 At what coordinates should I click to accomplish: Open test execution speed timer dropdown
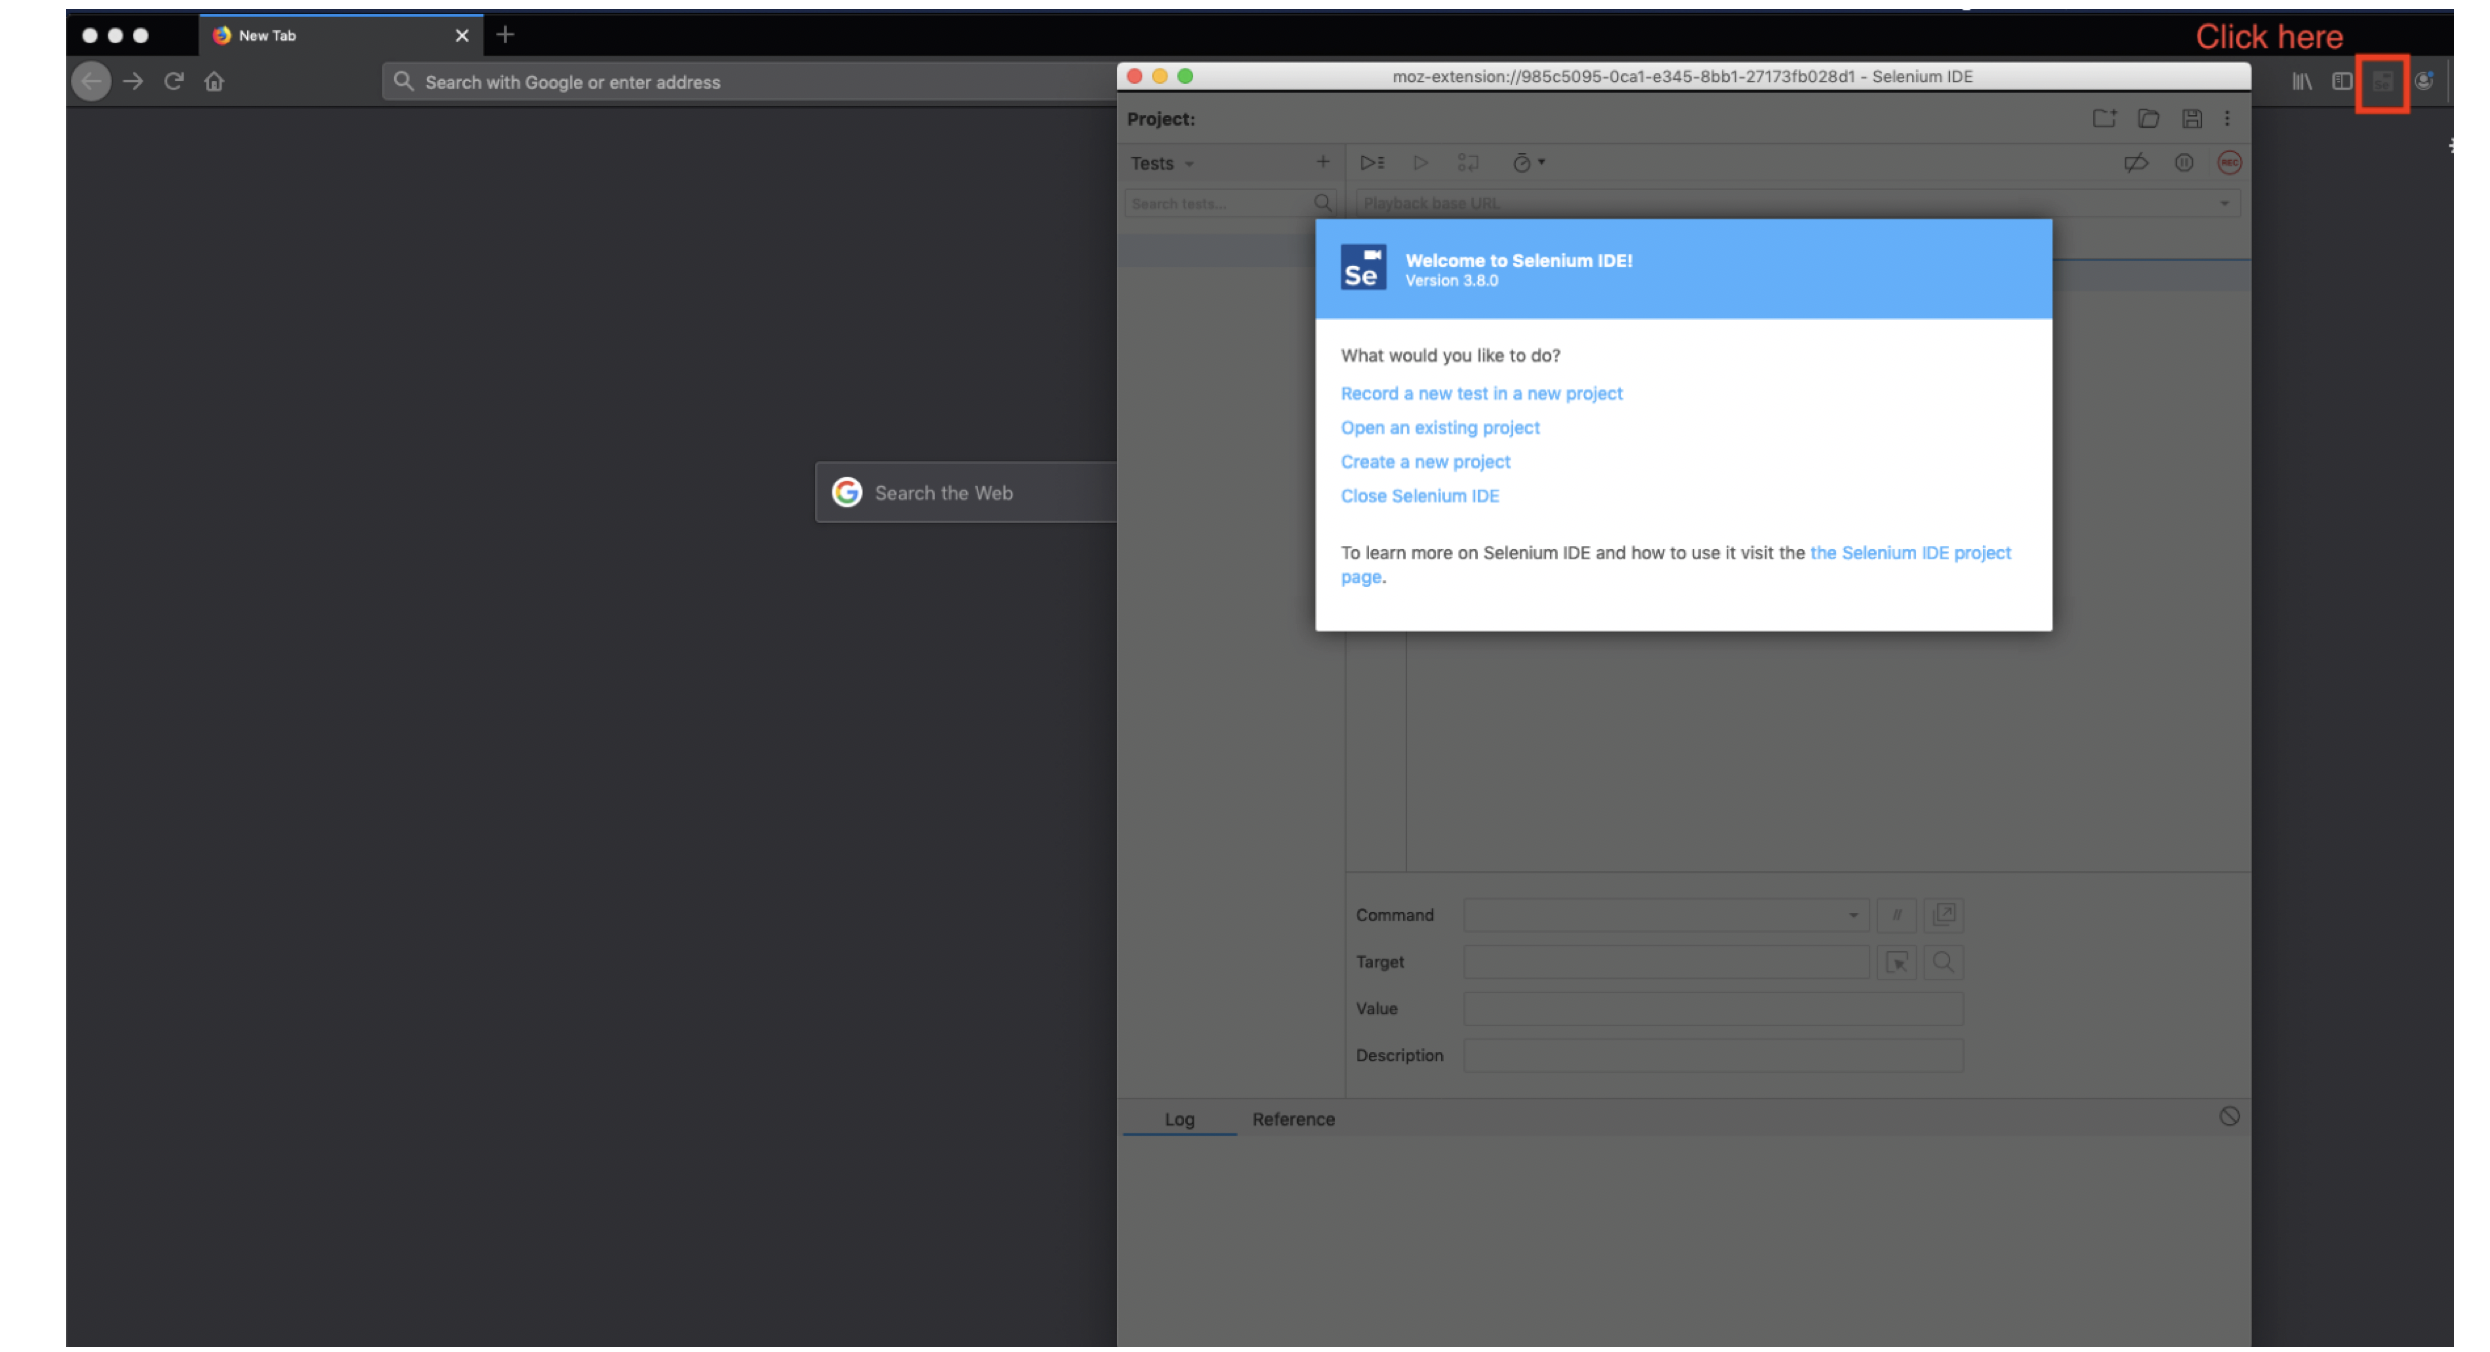pos(1529,163)
